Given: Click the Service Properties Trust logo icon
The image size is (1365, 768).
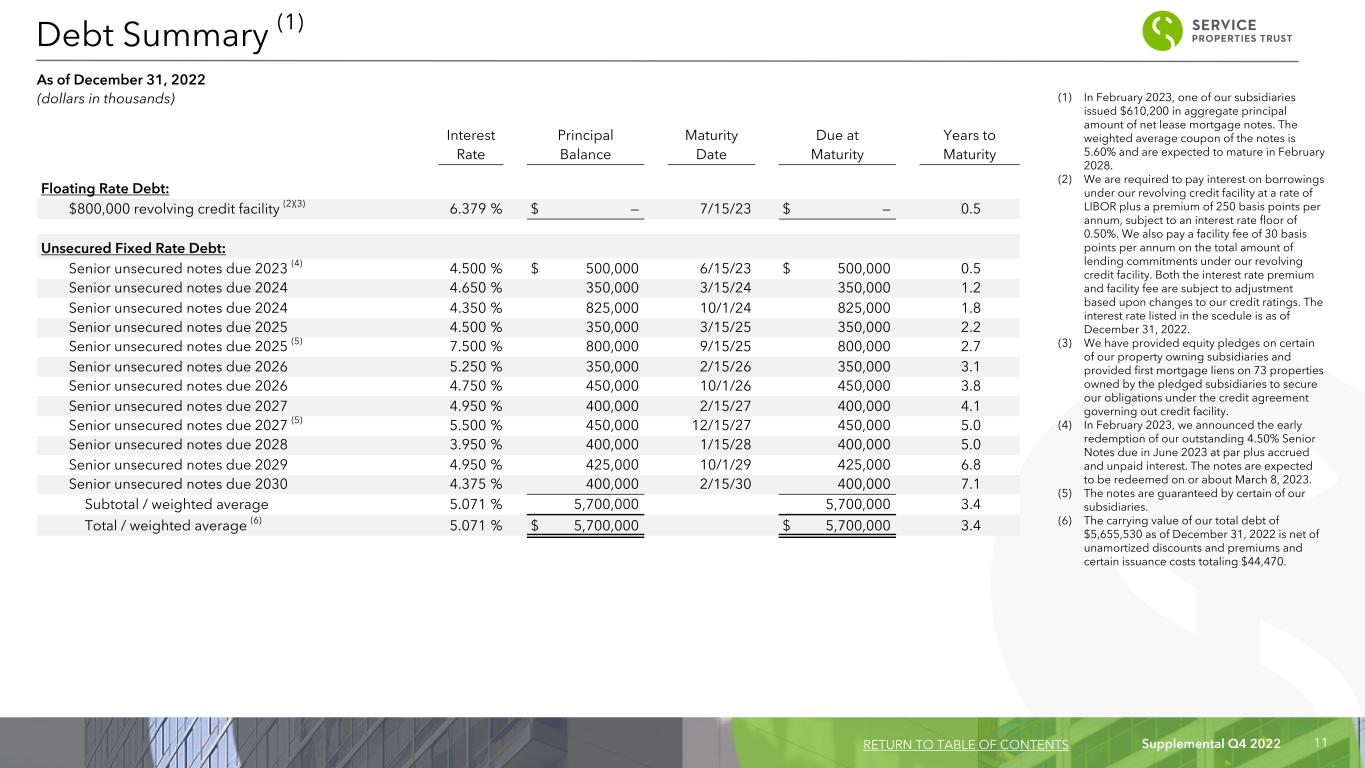Looking at the screenshot, I should tap(1163, 31).
